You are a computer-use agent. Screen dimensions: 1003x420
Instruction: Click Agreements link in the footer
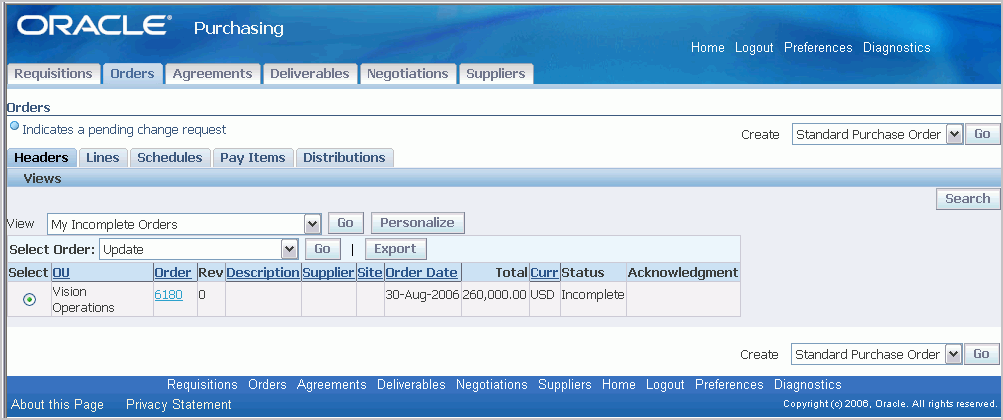331,385
